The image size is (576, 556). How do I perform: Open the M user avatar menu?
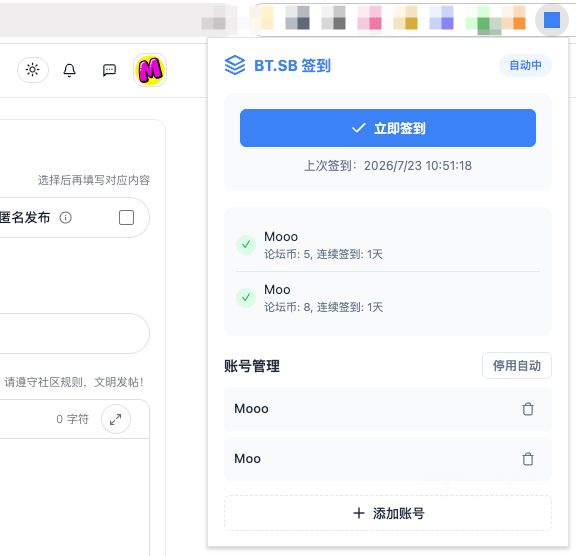tap(150, 70)
